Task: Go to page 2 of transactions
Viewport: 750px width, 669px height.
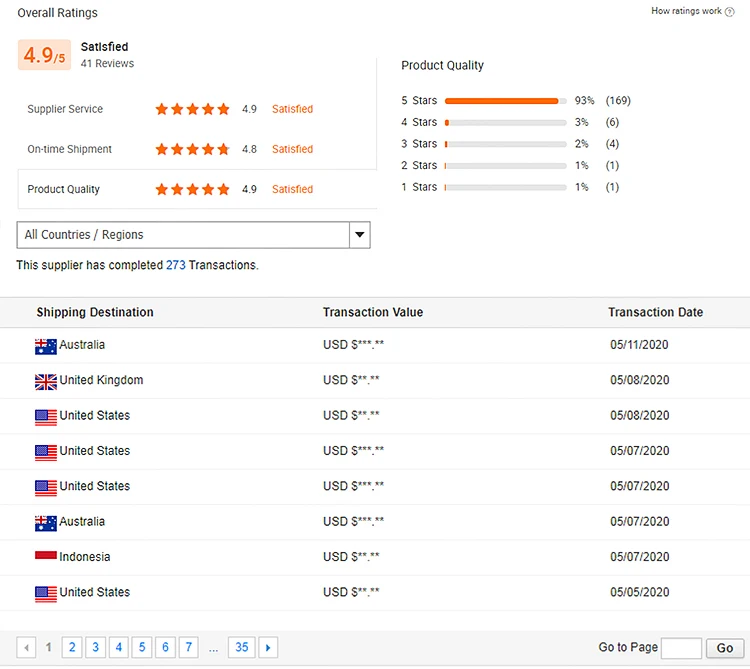Action: [x=72, y=648]
